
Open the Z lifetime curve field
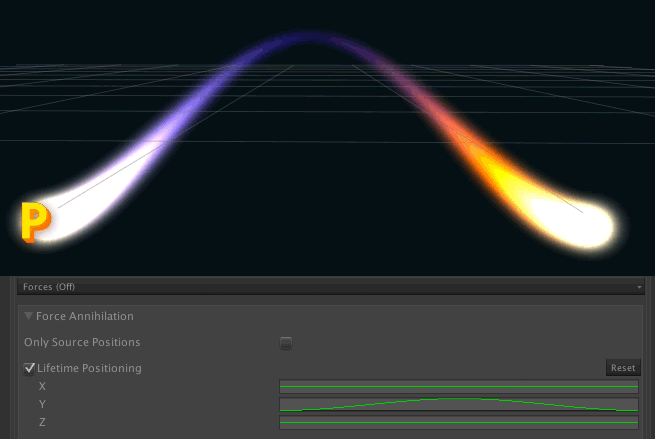pos(458,422)
